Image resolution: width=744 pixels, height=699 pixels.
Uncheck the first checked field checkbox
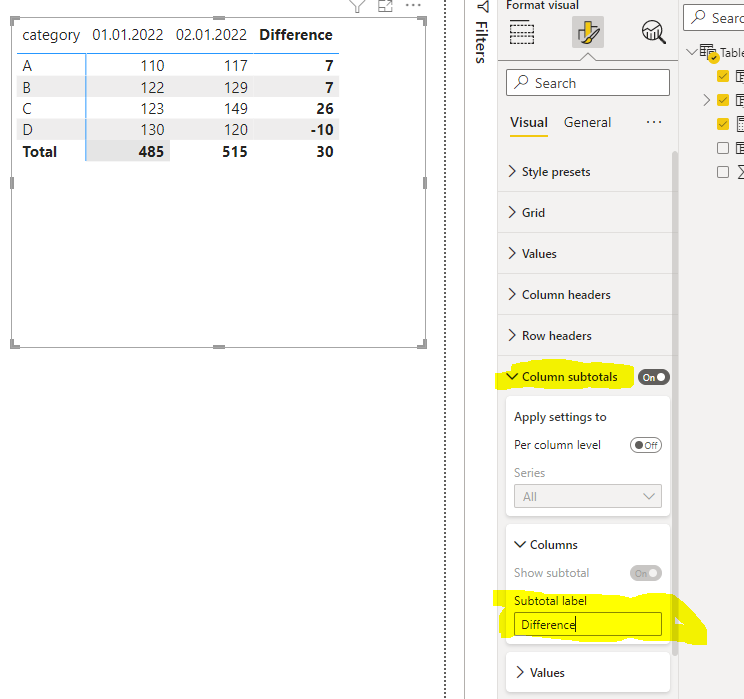click(723, 76)
